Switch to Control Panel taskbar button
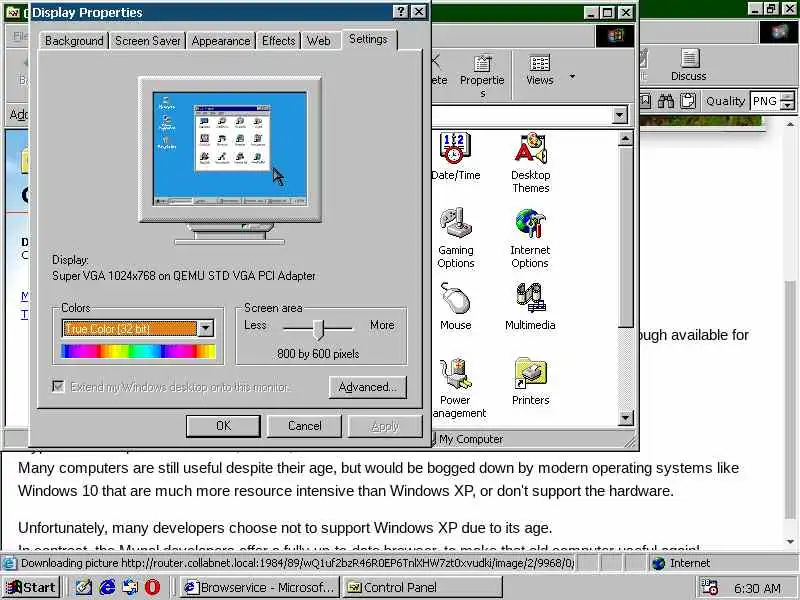Screen dimensions: 800x600 tap(422, 587)
